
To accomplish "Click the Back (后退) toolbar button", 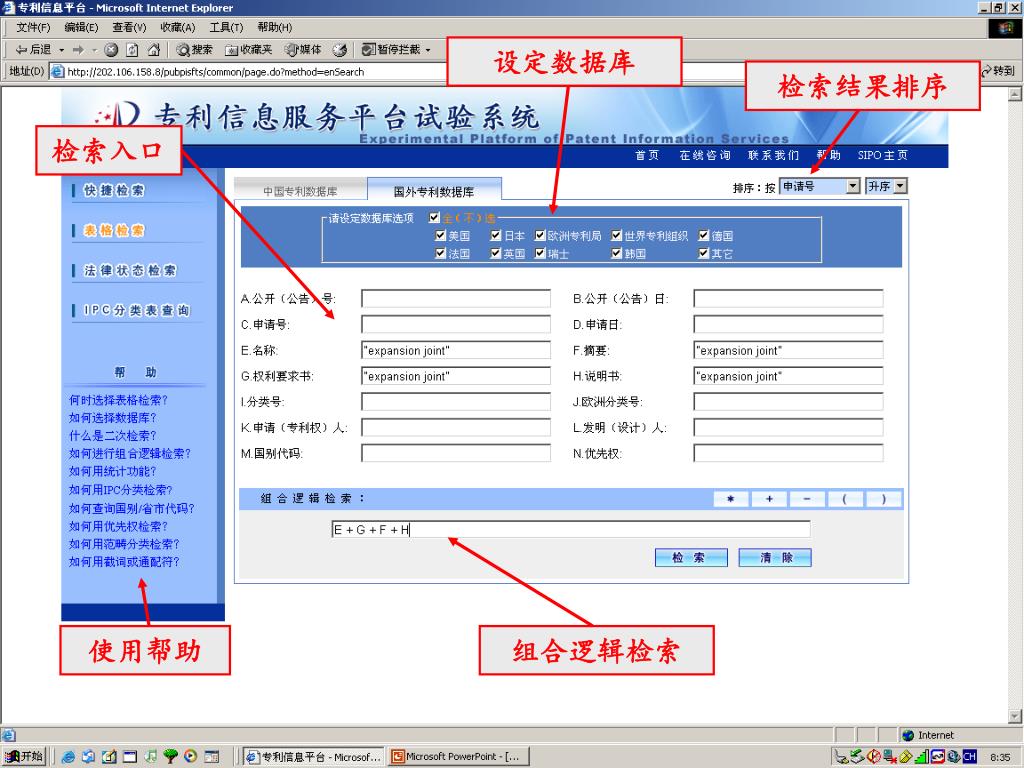I will coord(33,50).
